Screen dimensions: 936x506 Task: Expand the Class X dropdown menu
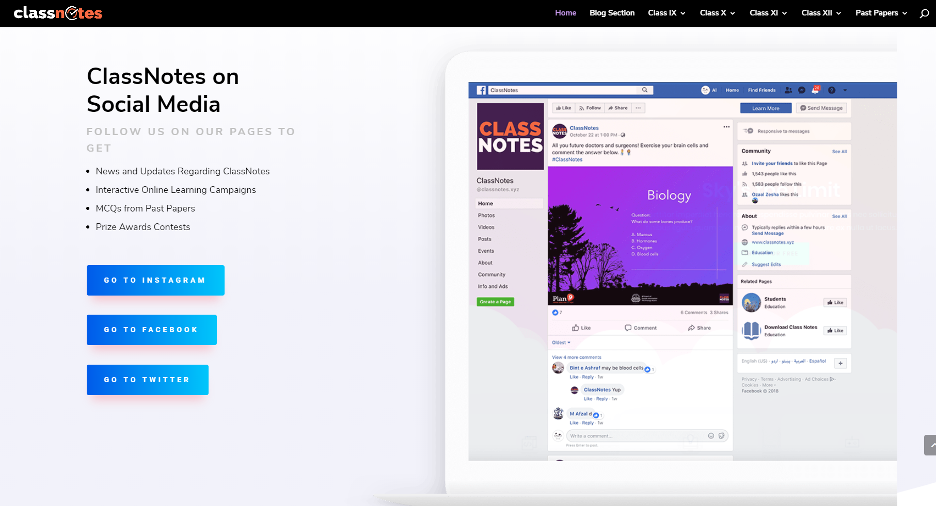click(x=717, y=13)
